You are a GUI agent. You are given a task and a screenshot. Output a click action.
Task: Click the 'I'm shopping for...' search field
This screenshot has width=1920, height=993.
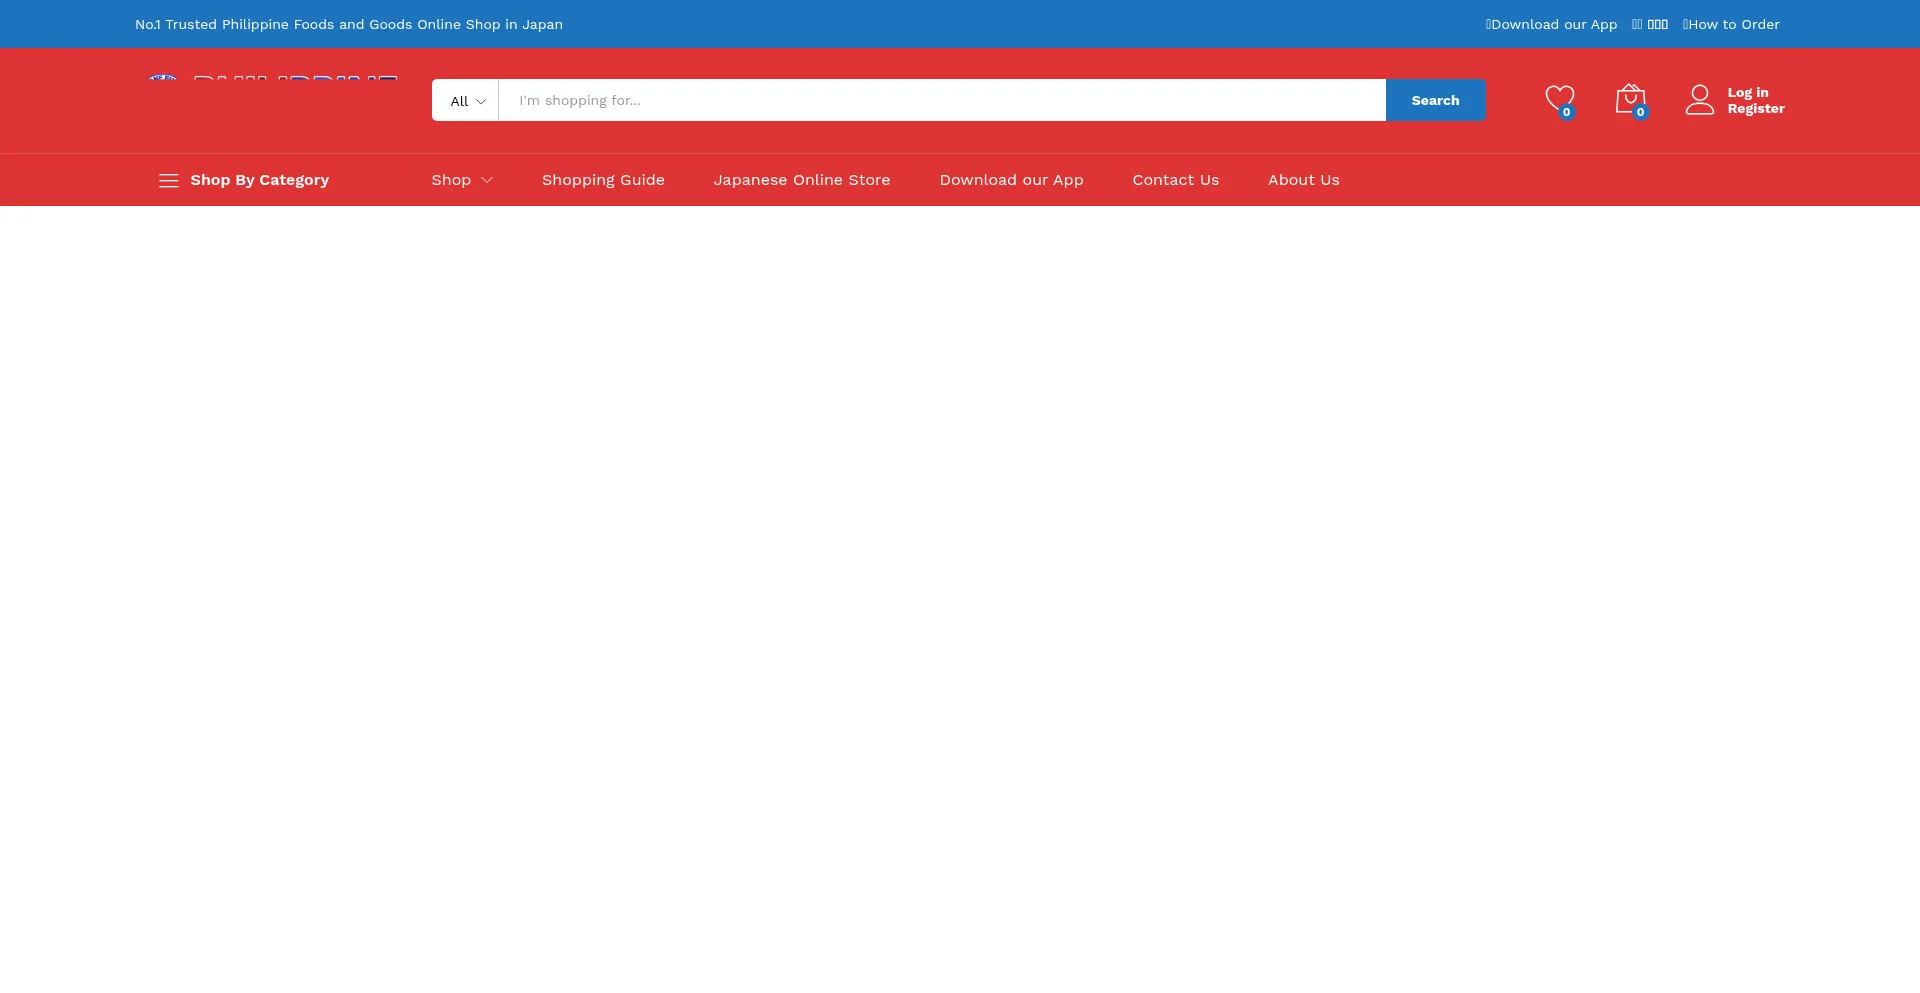point(940,101)
